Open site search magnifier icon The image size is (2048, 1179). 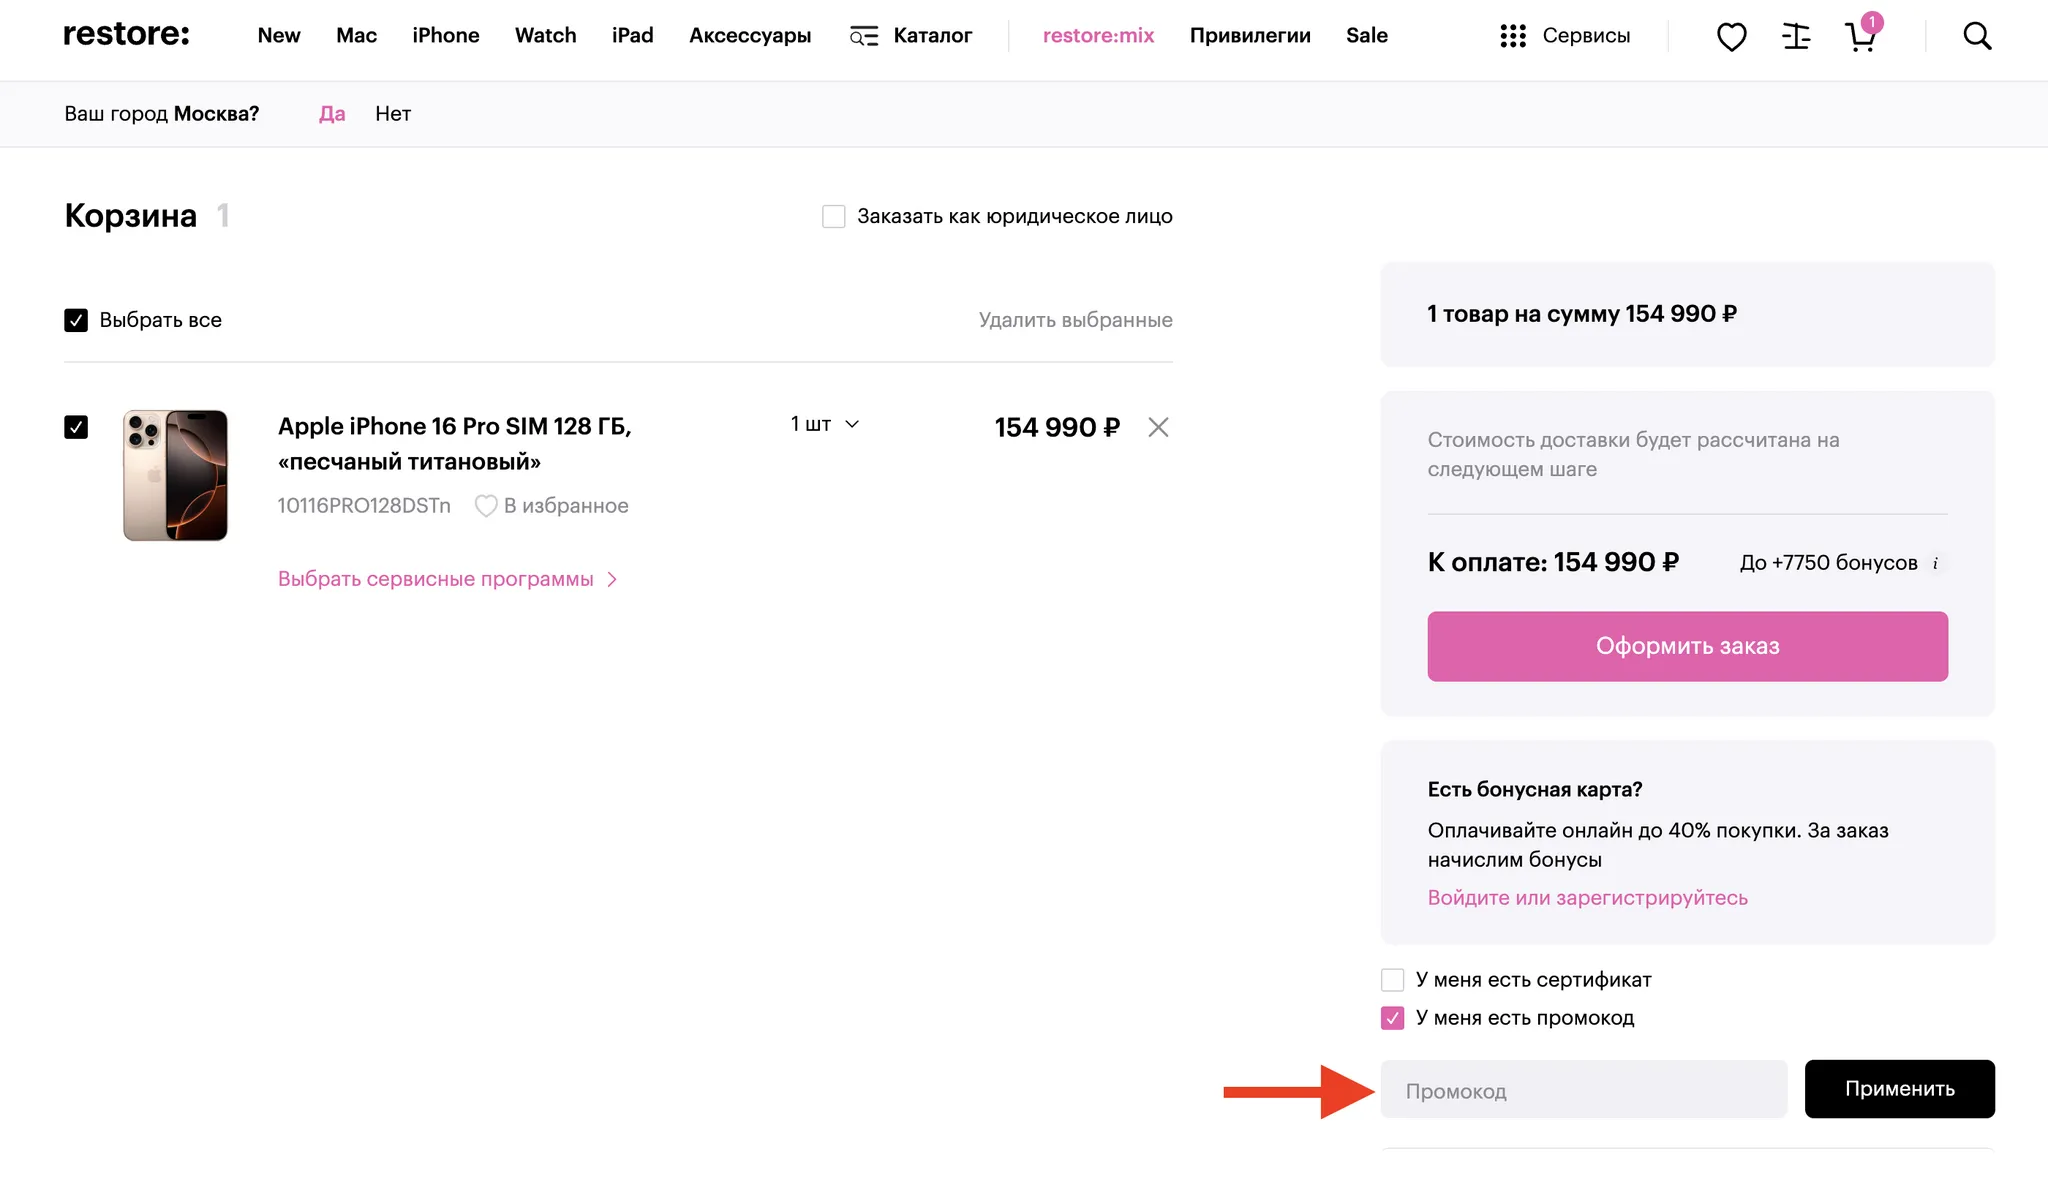[x=1977, y=36]
